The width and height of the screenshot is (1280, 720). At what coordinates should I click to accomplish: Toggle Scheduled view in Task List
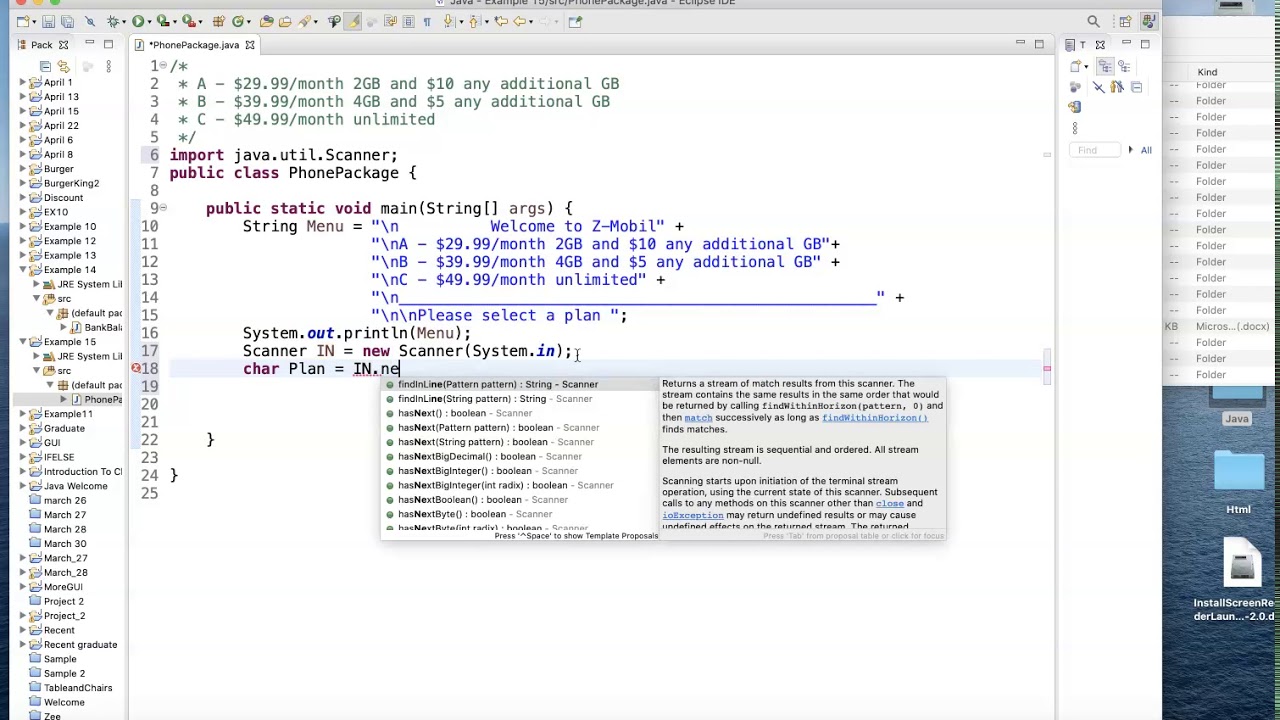1125,66
